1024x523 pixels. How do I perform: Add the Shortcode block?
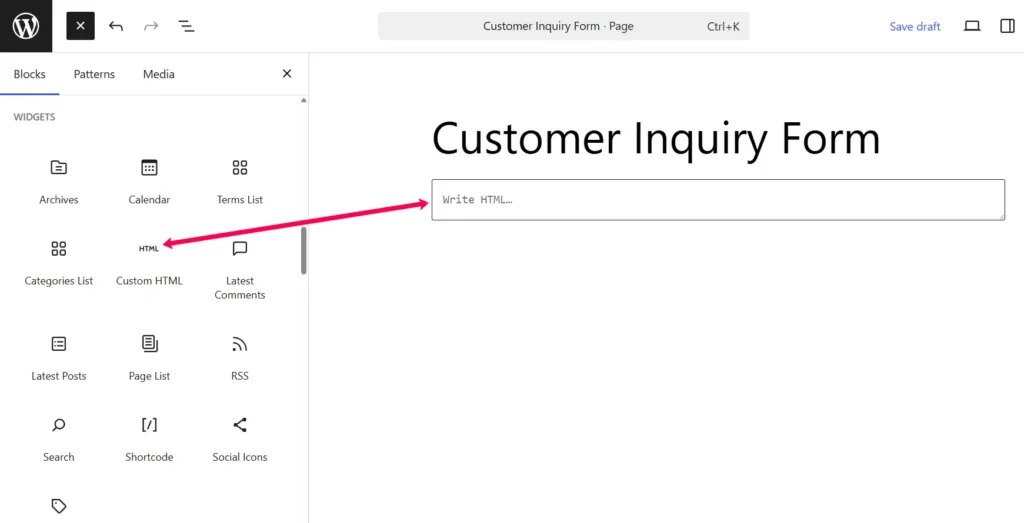149,438
